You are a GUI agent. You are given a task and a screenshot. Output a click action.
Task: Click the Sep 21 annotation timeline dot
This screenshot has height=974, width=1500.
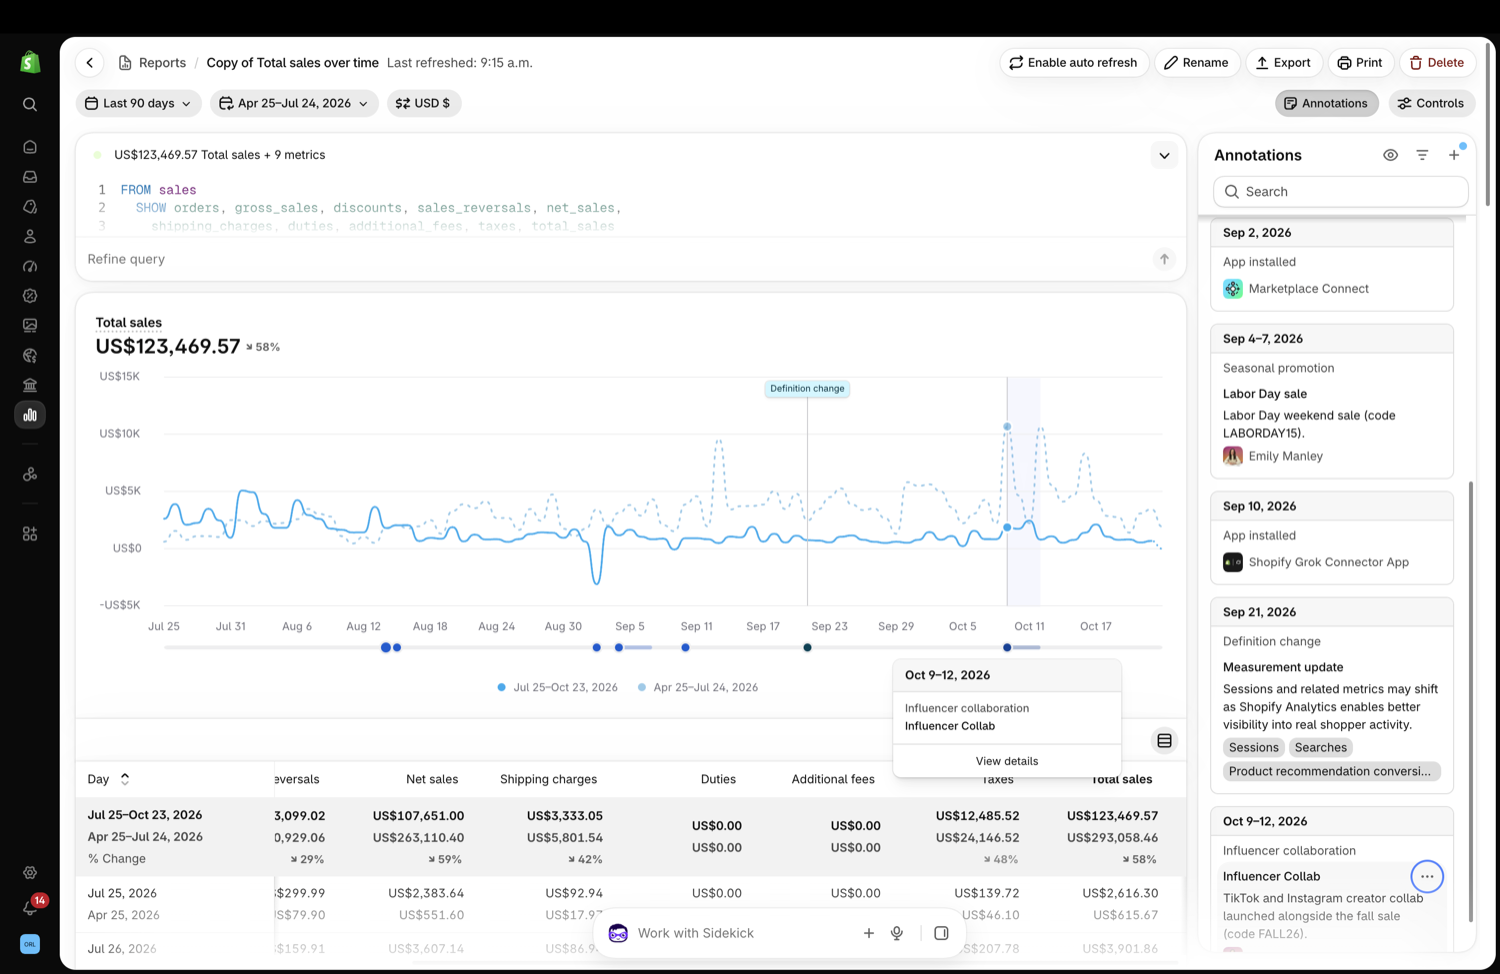coord(807,647)
